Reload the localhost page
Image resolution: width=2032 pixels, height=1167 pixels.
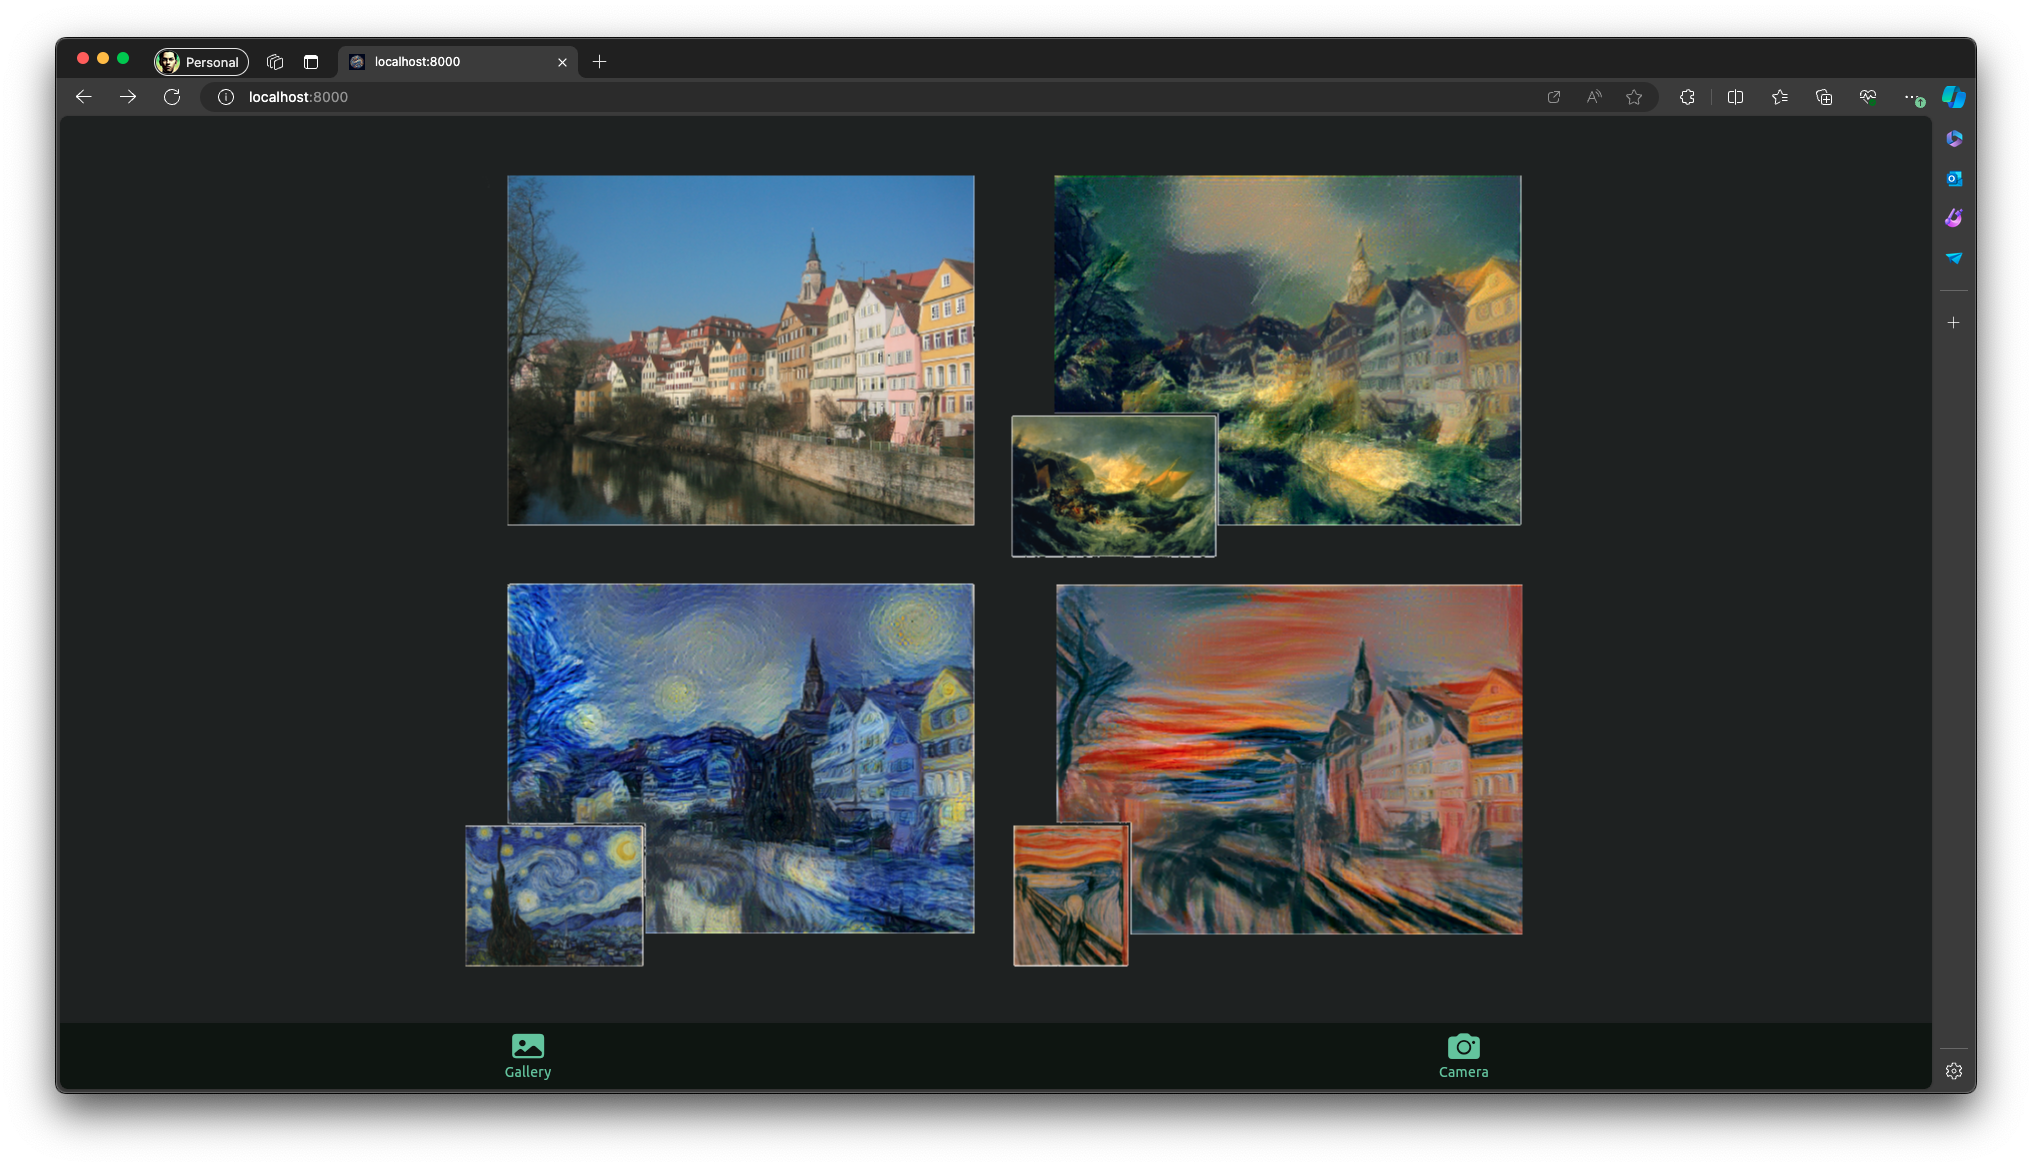pos(172,97)
